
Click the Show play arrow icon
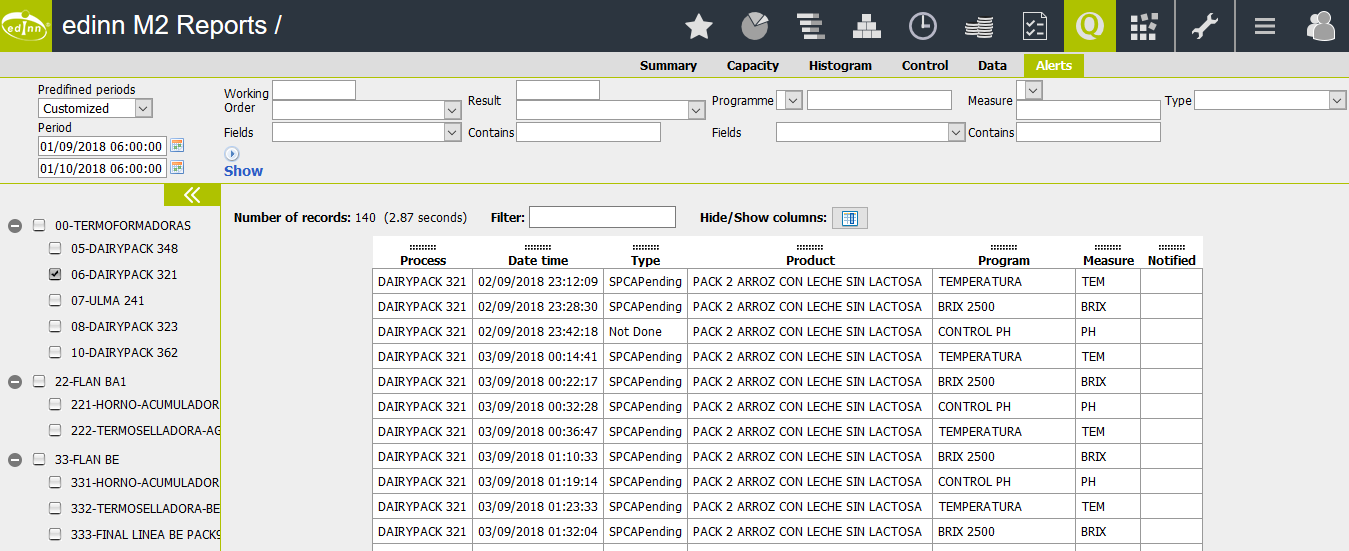(x=232, y=154)
